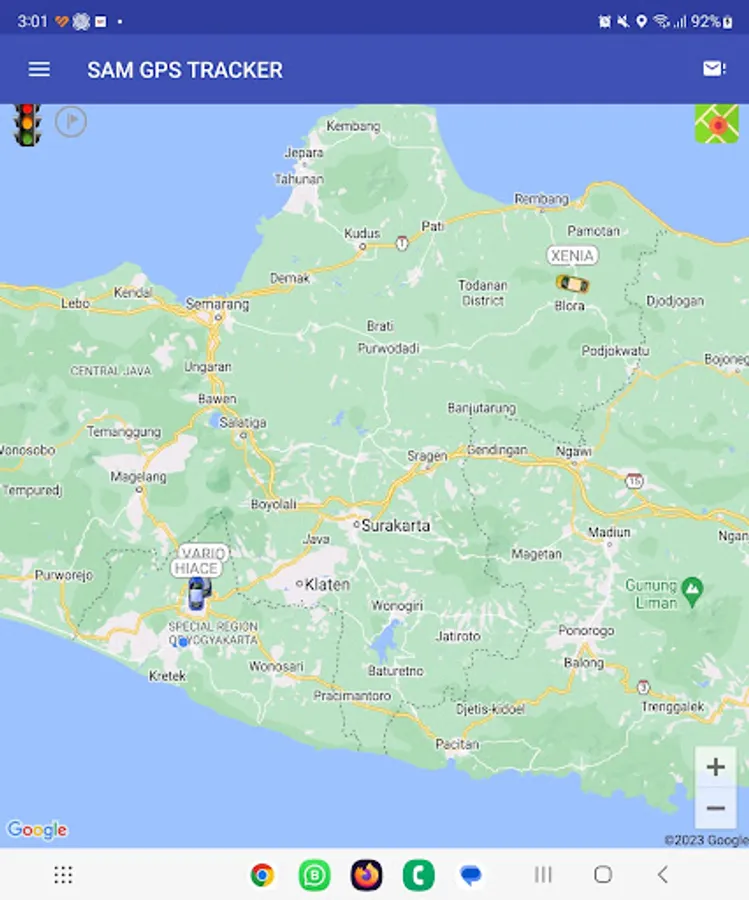
Task: Tap the Semarang city label
Action: pyautogui.click(x=218, y=304)
